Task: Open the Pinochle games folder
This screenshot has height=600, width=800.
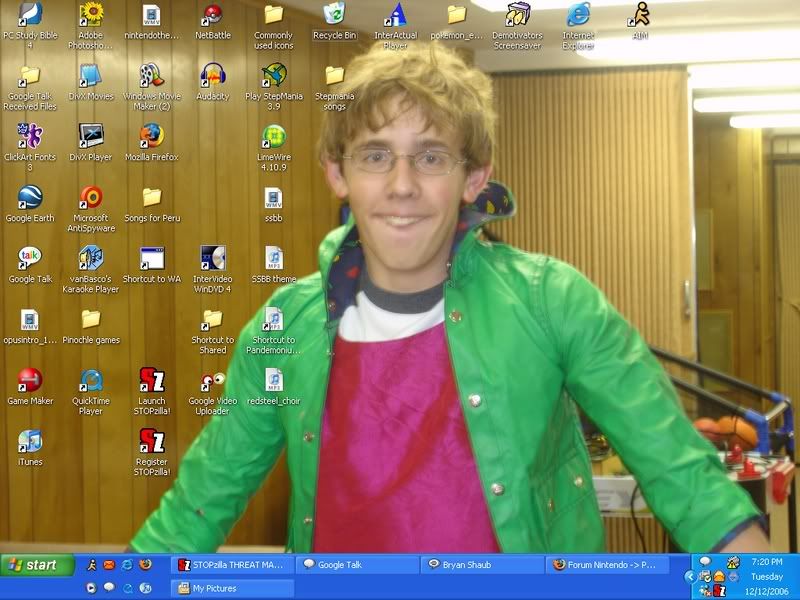Action: [x=91, y=326]
